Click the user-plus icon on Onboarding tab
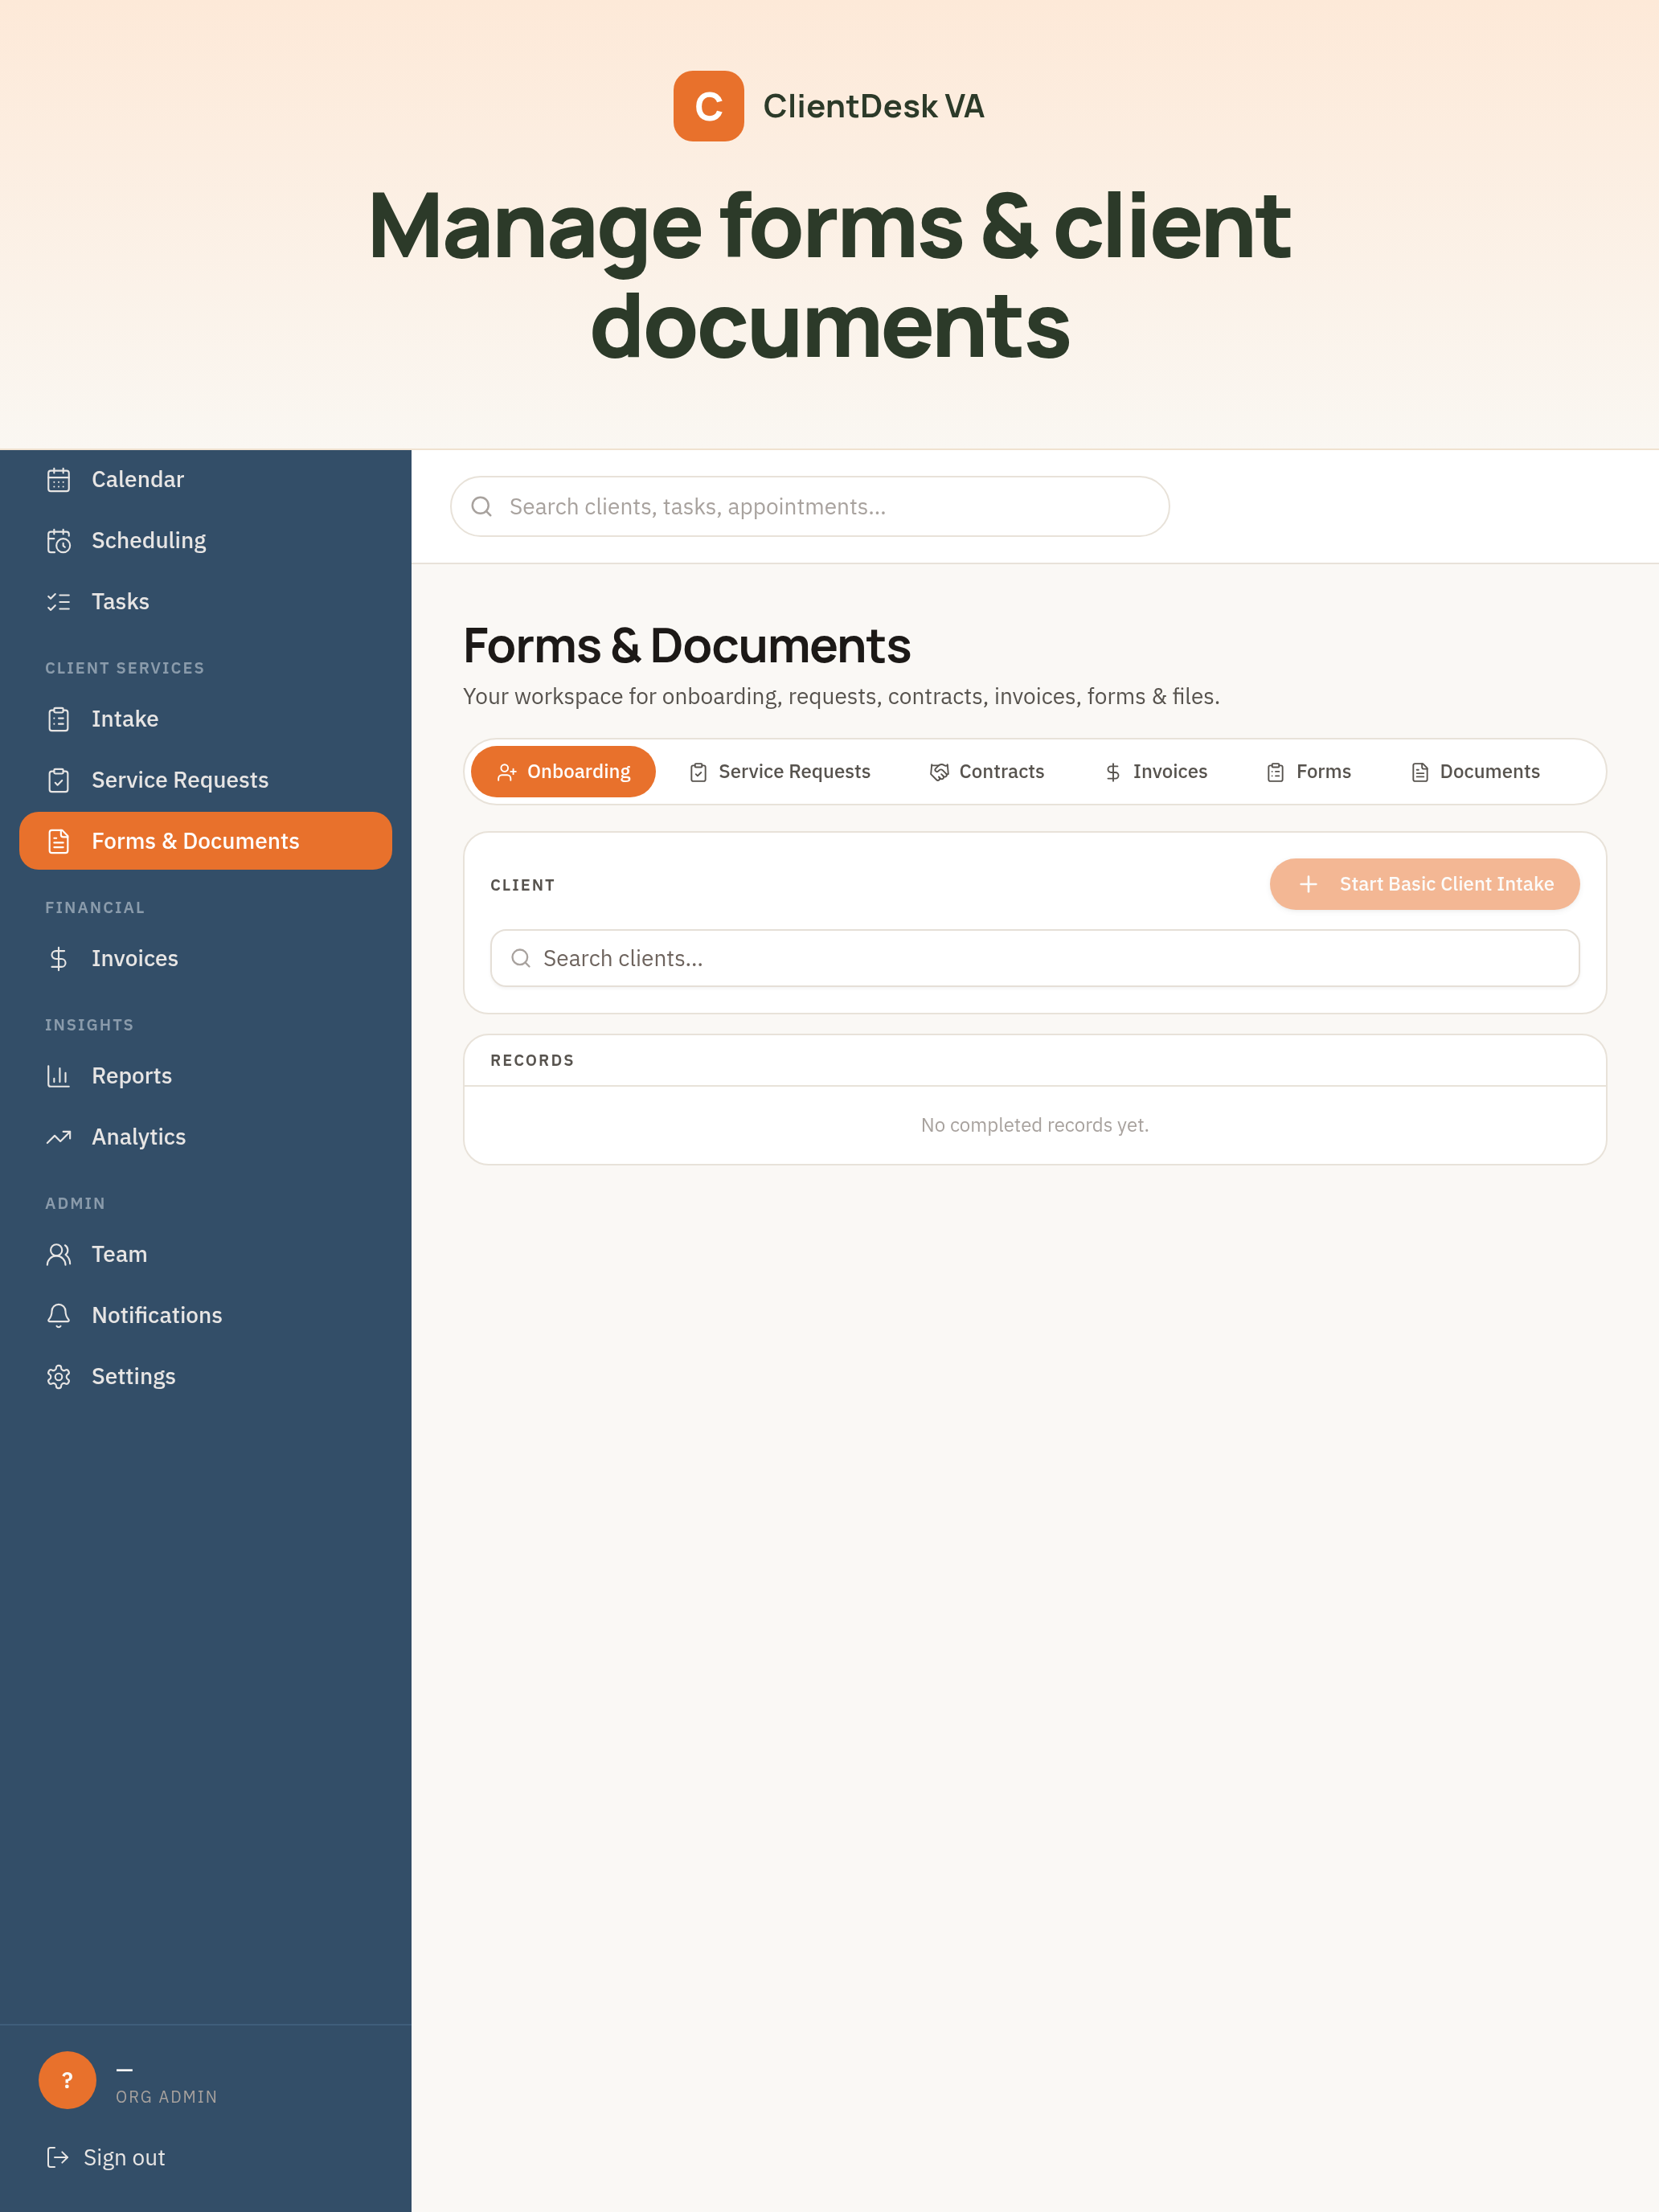This screenshot has height=2212, width=1659. pos(507,772)
